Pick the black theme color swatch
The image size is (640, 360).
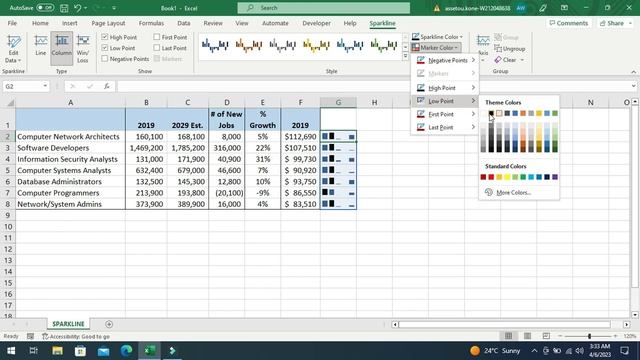[x=491, y=113]
